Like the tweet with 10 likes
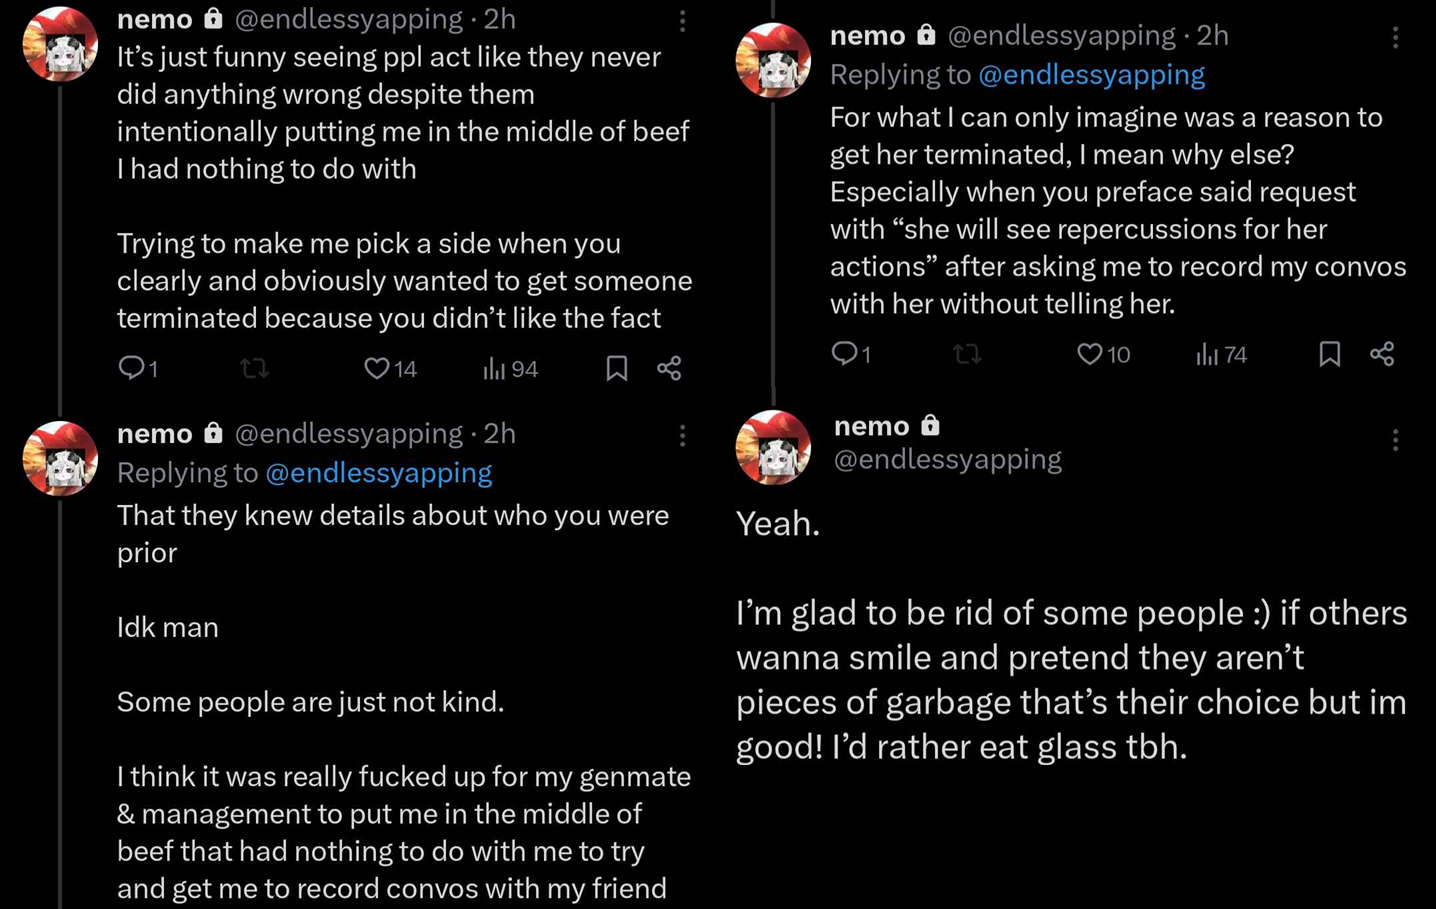The image size is (1436, 909). coord(1089,354)
